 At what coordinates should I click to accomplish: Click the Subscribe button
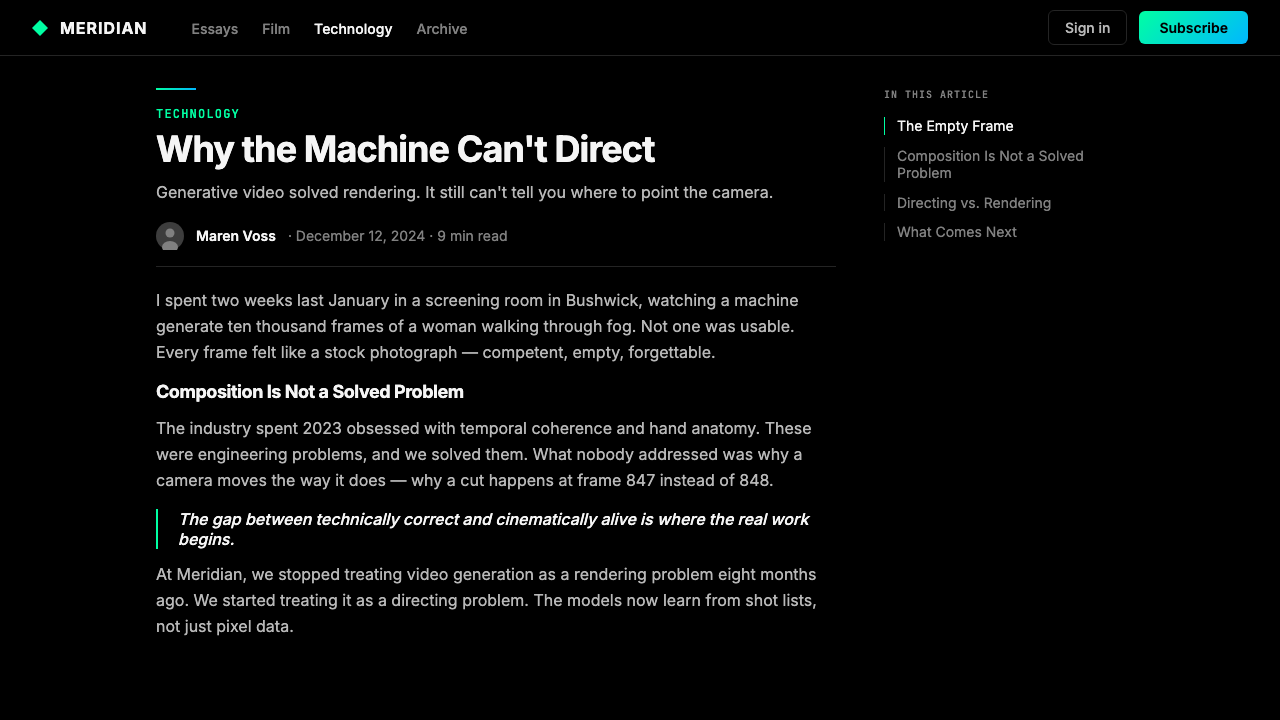(1193, 28)
